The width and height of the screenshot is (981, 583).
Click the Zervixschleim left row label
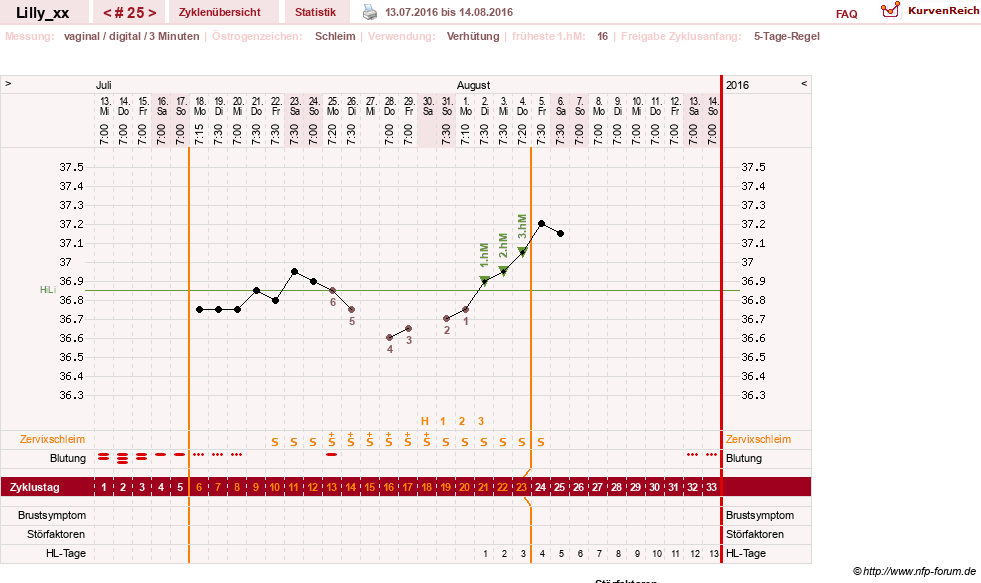click(52, 439)
